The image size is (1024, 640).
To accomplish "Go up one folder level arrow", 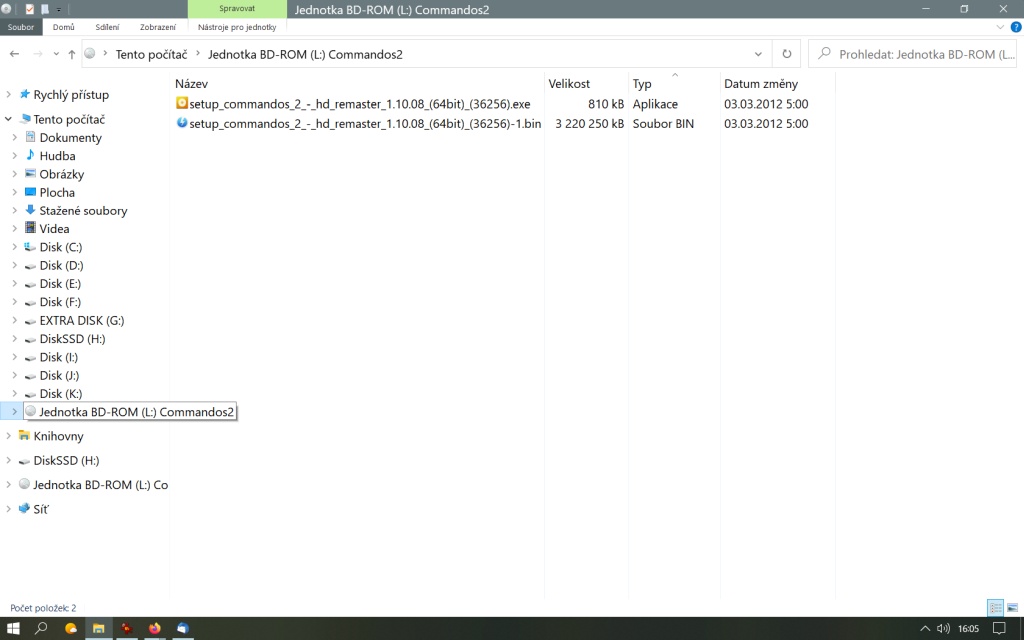I will pos(72,54).
